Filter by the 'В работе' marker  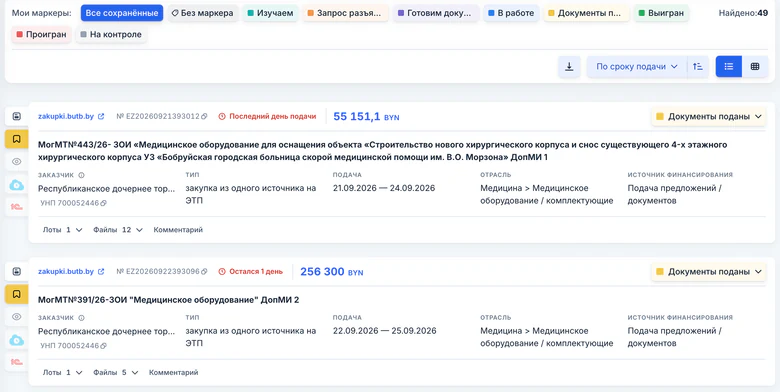click(511, 13)
